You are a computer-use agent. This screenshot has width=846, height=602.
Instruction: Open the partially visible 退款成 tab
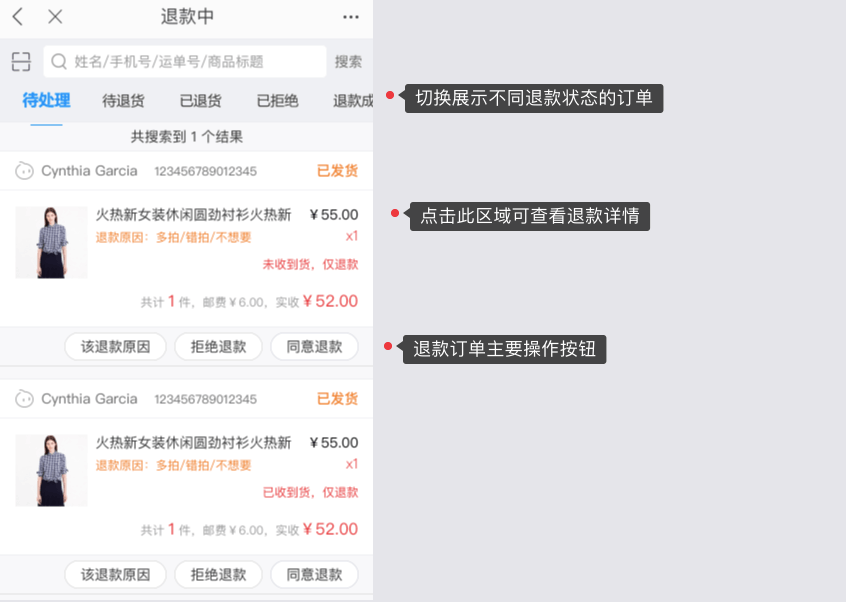point(353,101)
